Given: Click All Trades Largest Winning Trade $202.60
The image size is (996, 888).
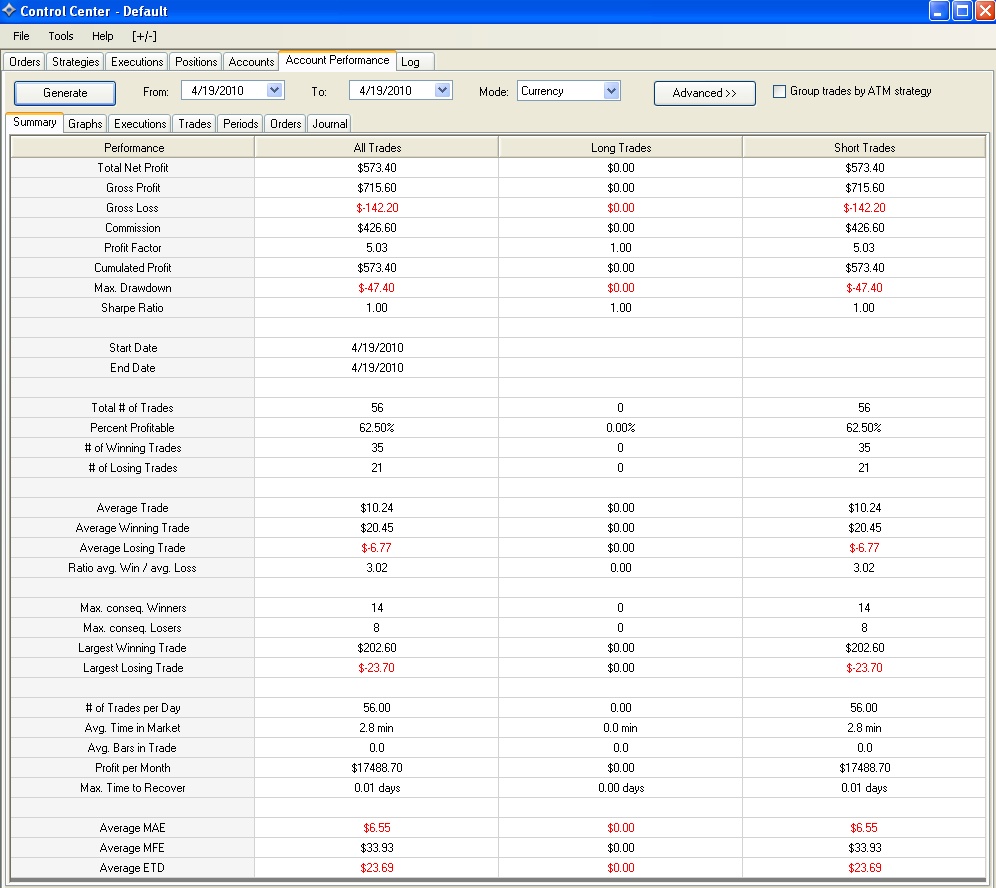Looking at the screenshot, I should [377, 648].
